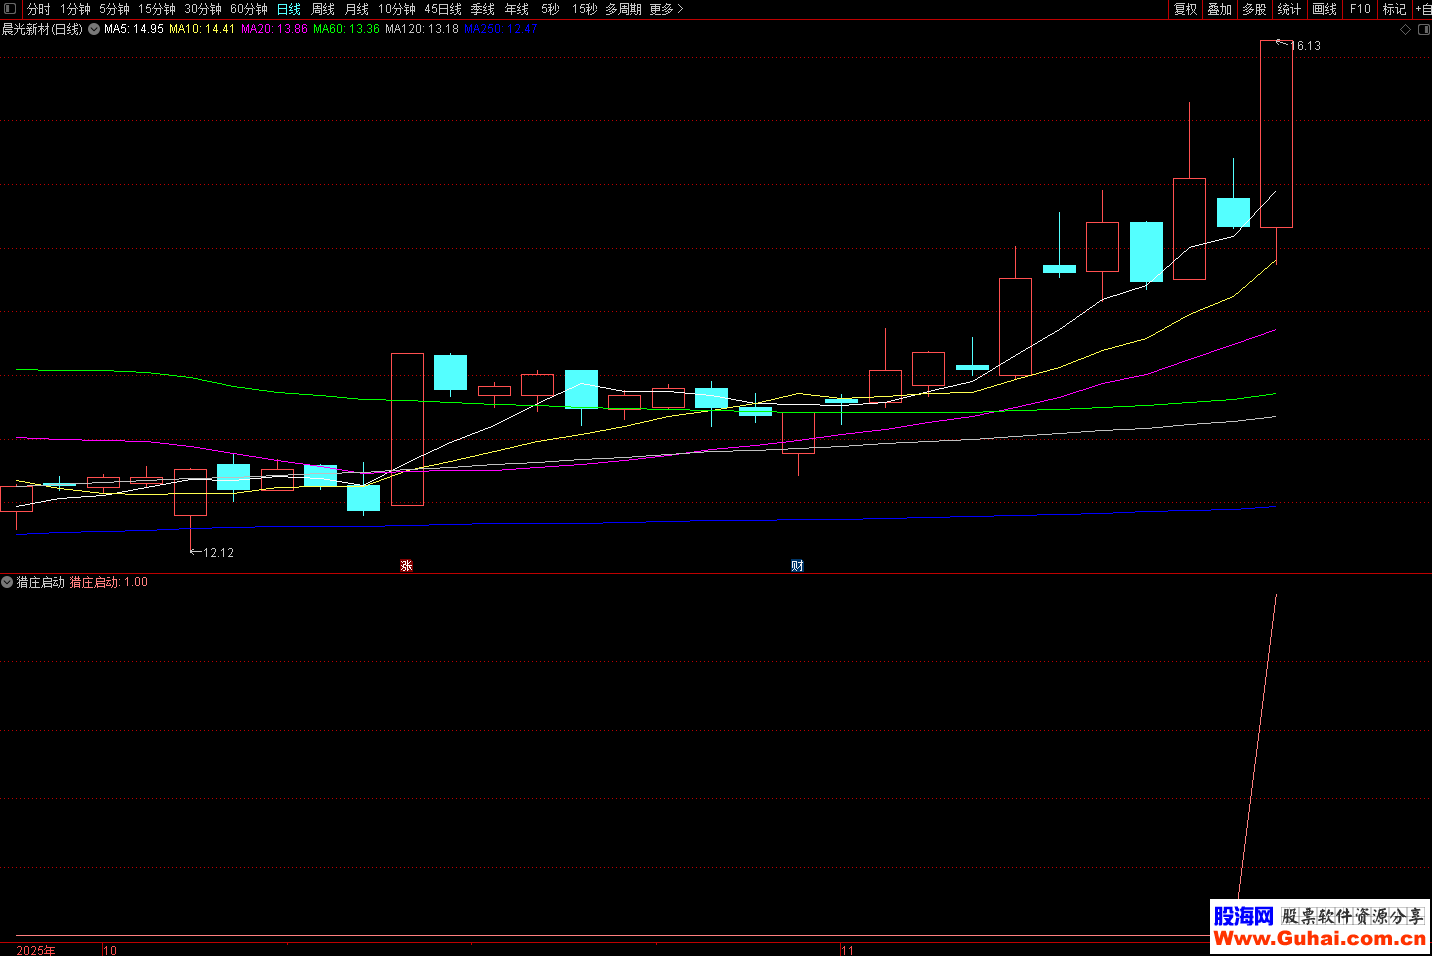This screenshot has width=1432, height=956.
Task: Toggle 叠加 overlay comparison
Action: click(1219, 9)
